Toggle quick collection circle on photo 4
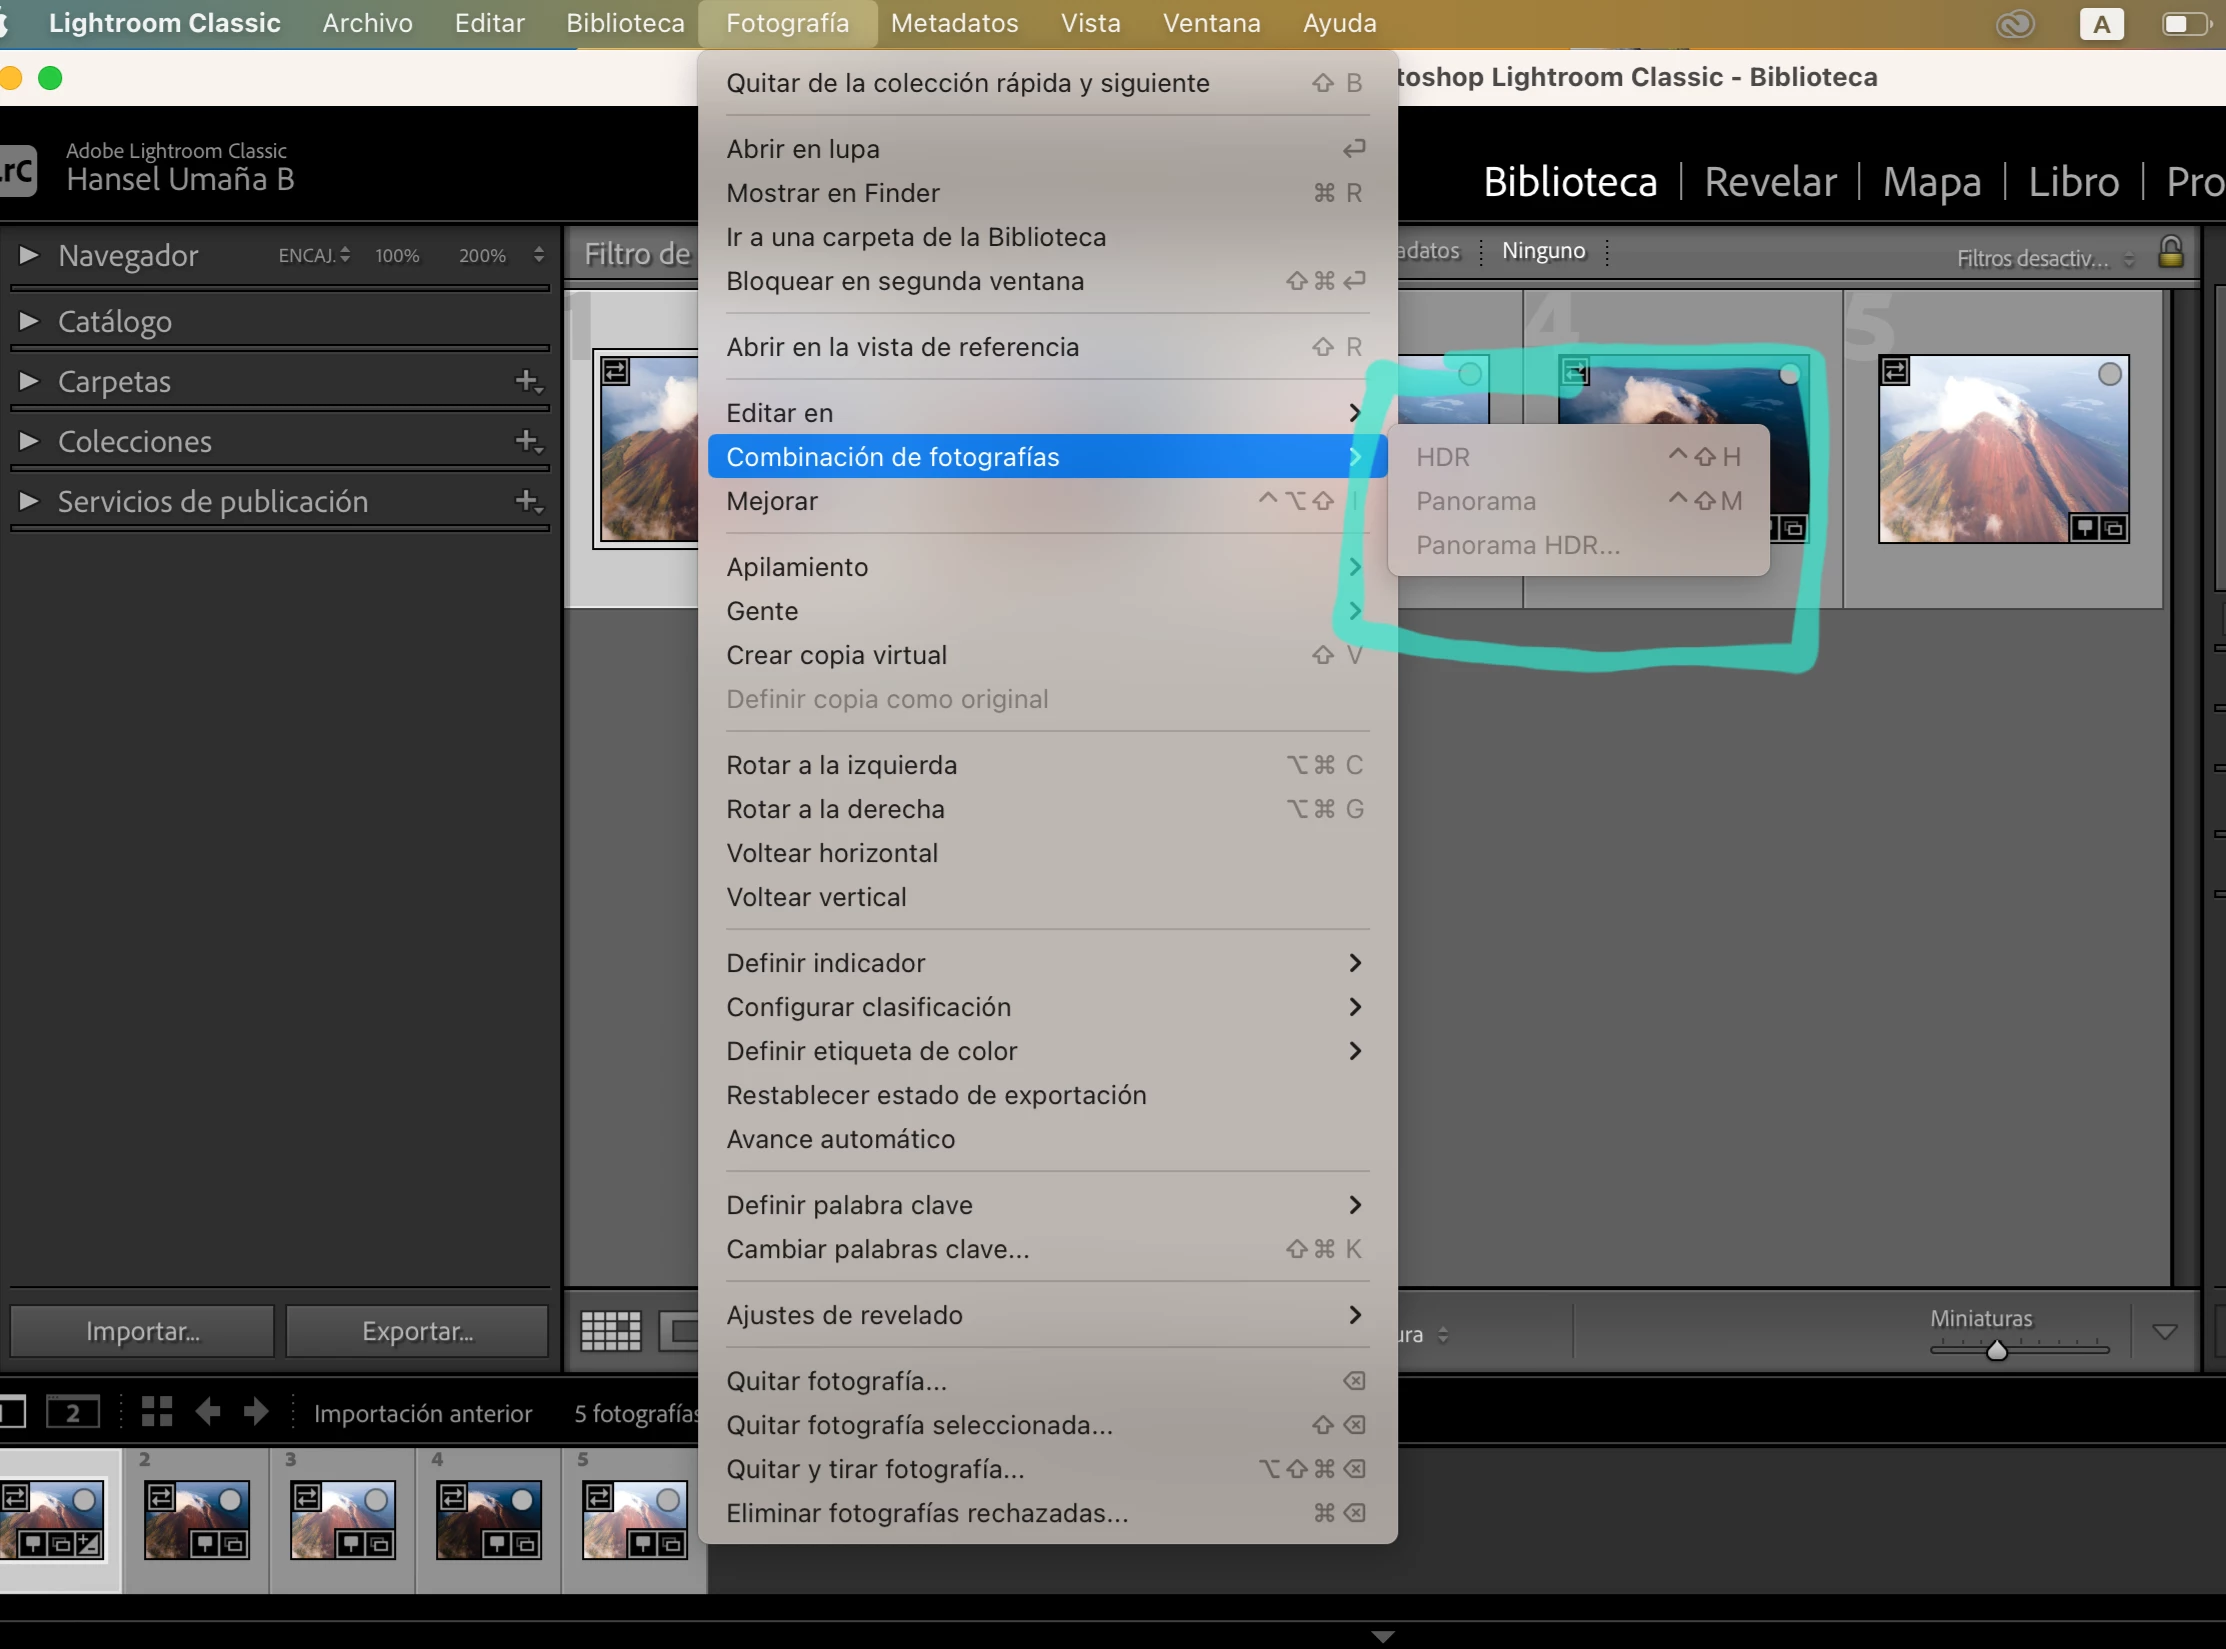 [x=1789, y=374]
